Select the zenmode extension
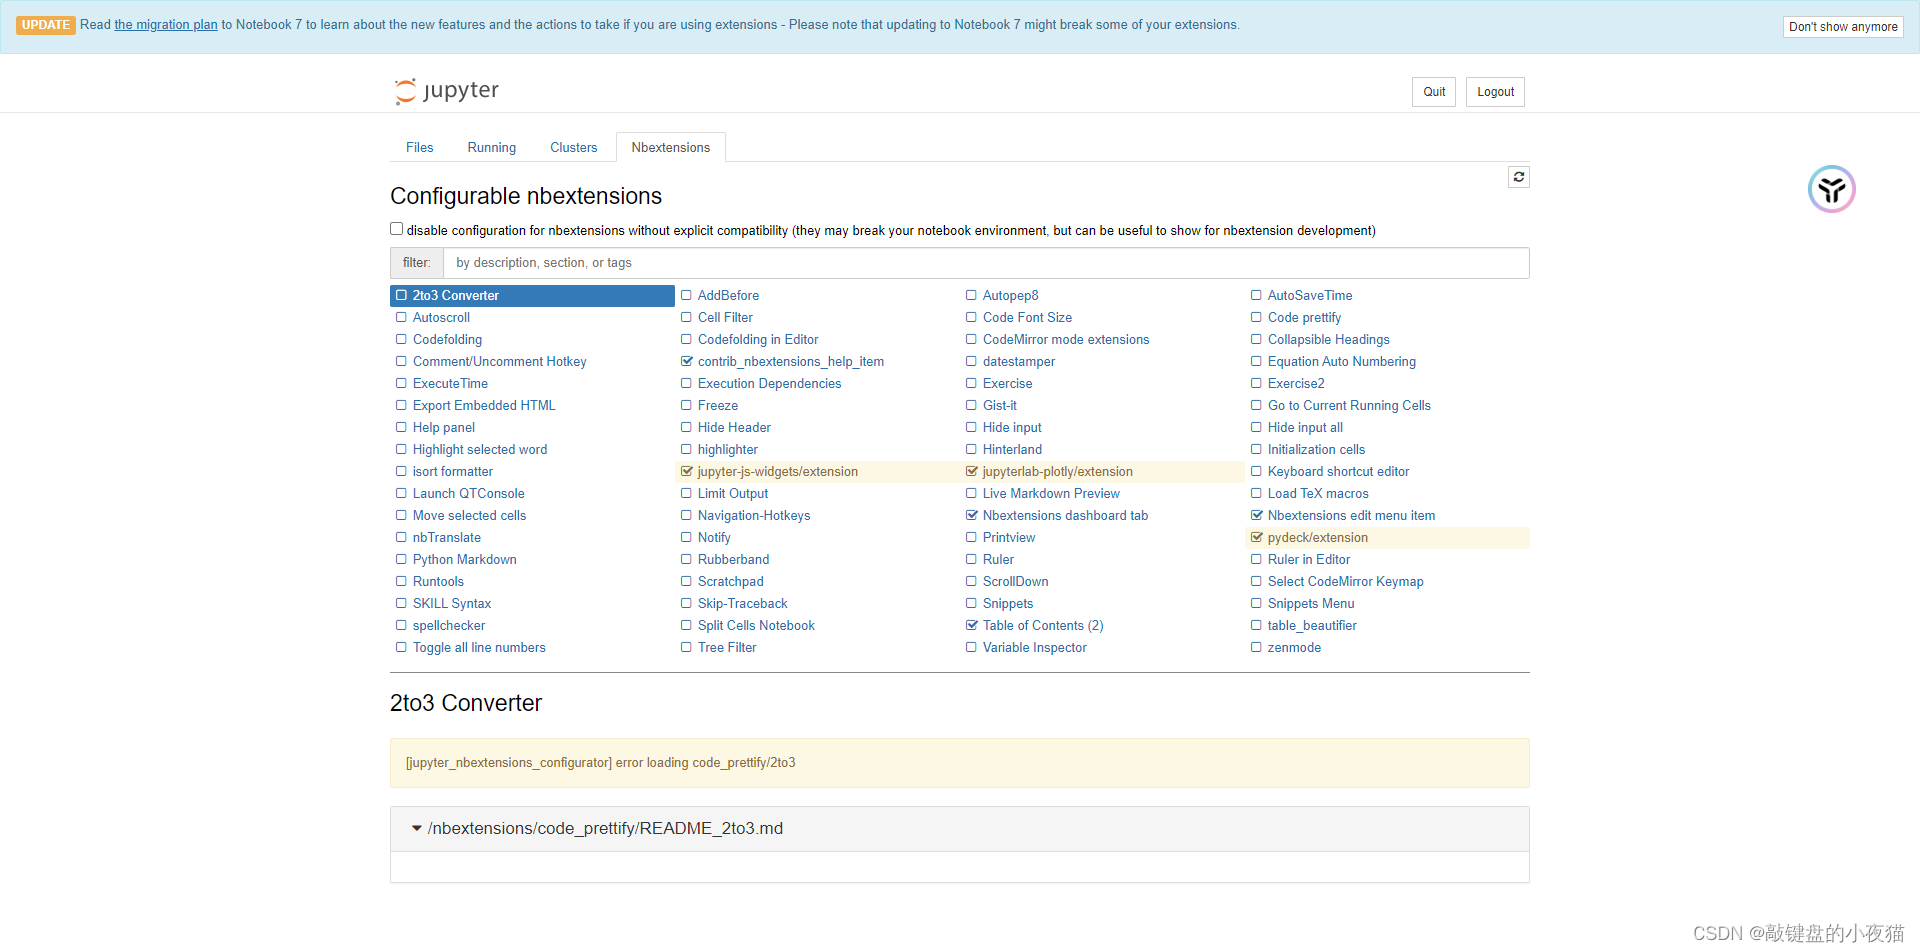The image size is (1920, 952). [x=1294, y=647]
